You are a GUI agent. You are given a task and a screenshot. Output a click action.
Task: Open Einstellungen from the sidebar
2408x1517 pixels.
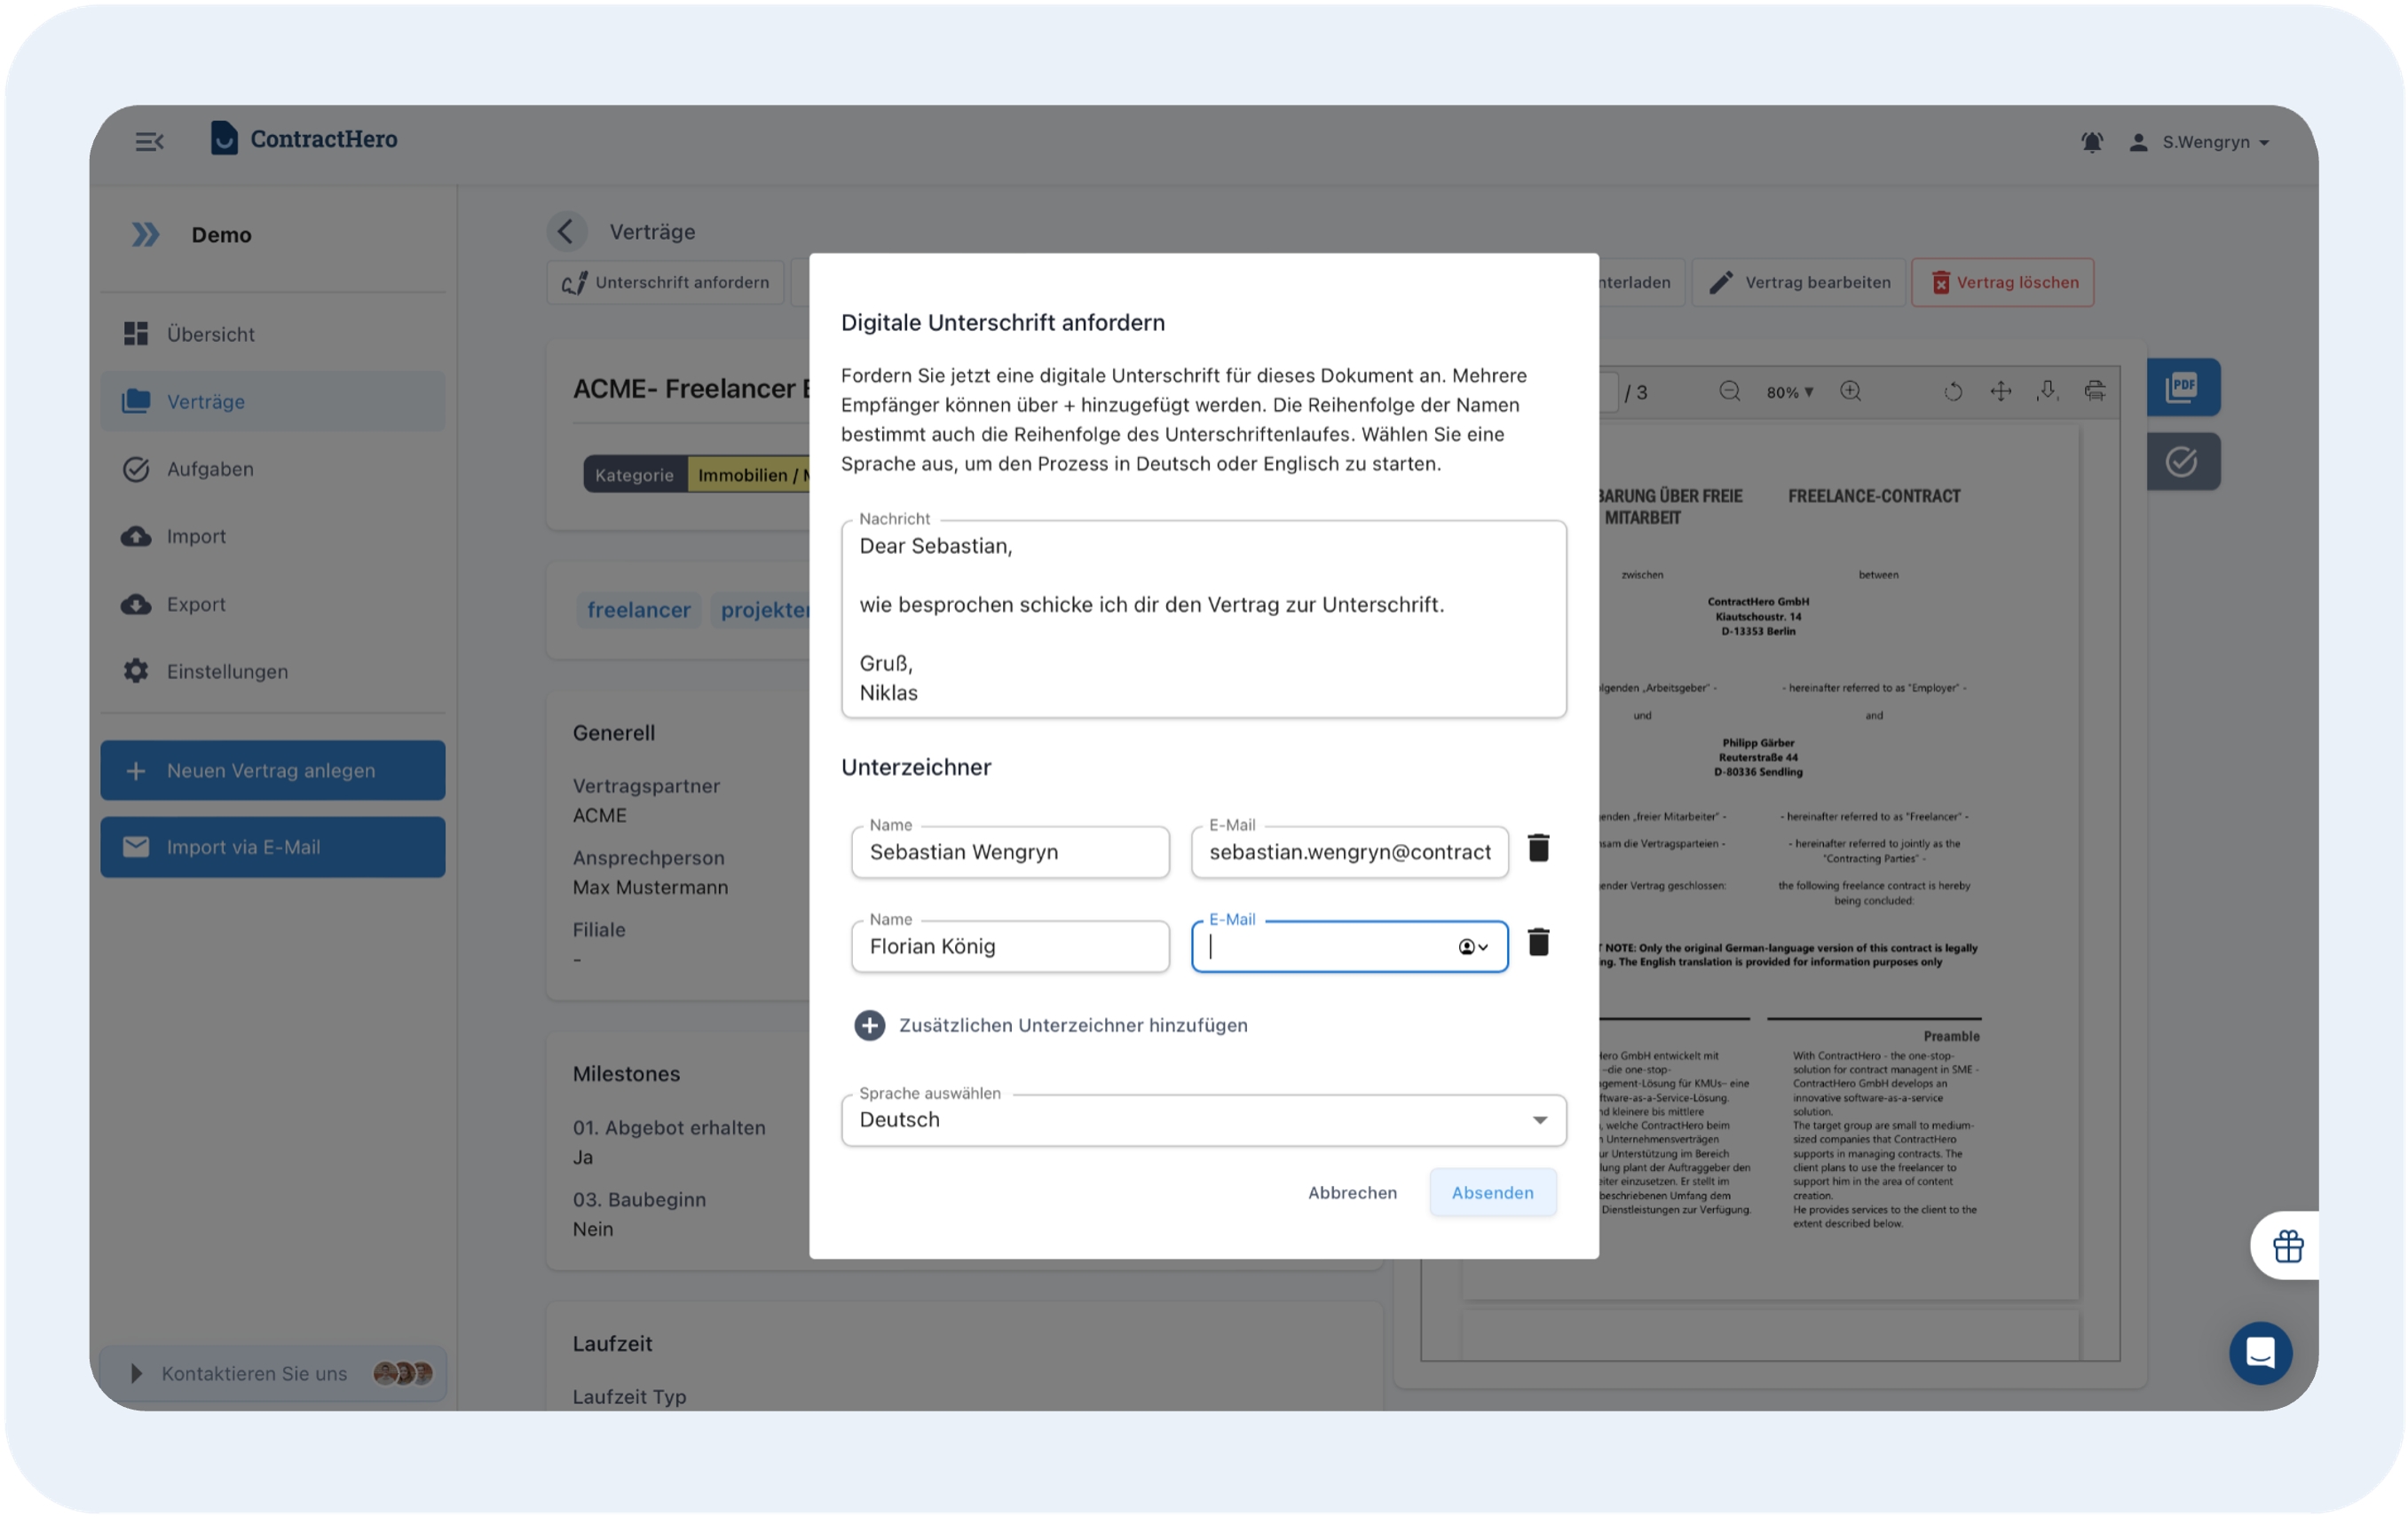pos(227,671)
